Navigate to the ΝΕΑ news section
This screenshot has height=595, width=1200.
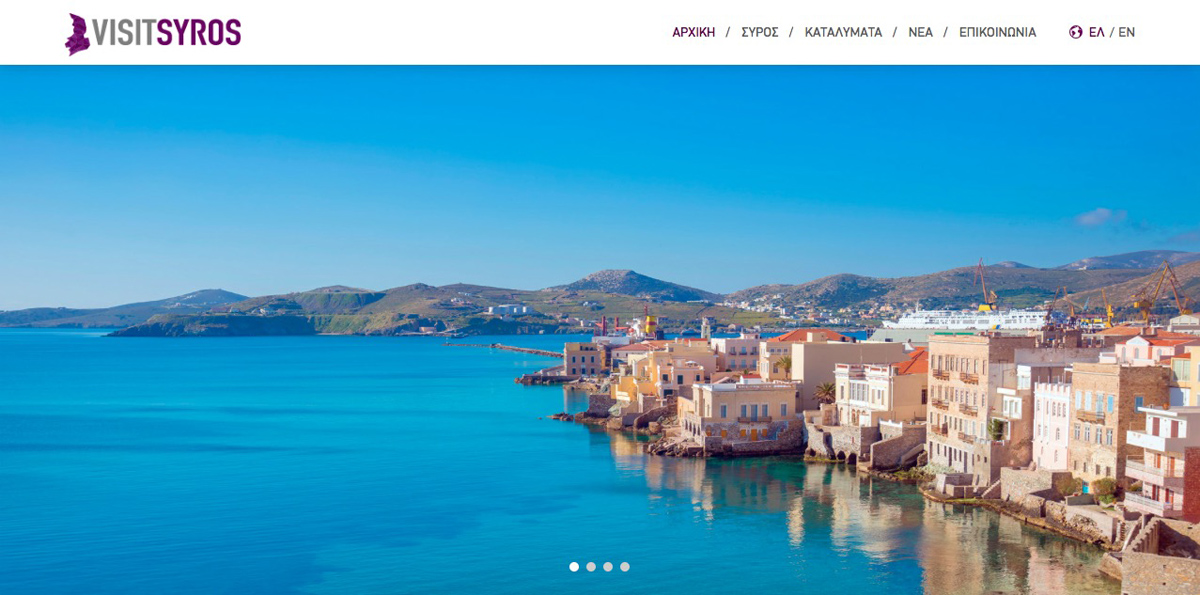[920, 32]
